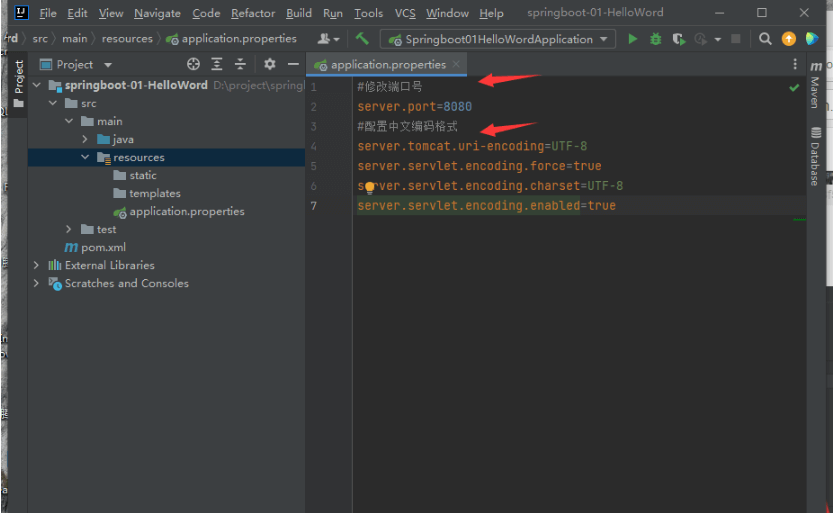Open the Tools menu
Image resolution: width=833 pixels, height=513 pixels.
pos(369,13)
